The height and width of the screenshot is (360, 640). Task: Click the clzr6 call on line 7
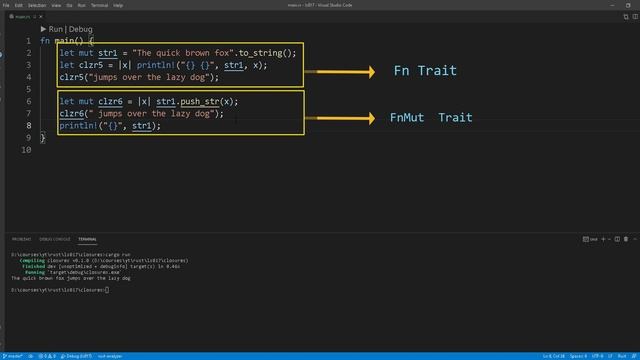pyautogui.click(x=71, y=113)
